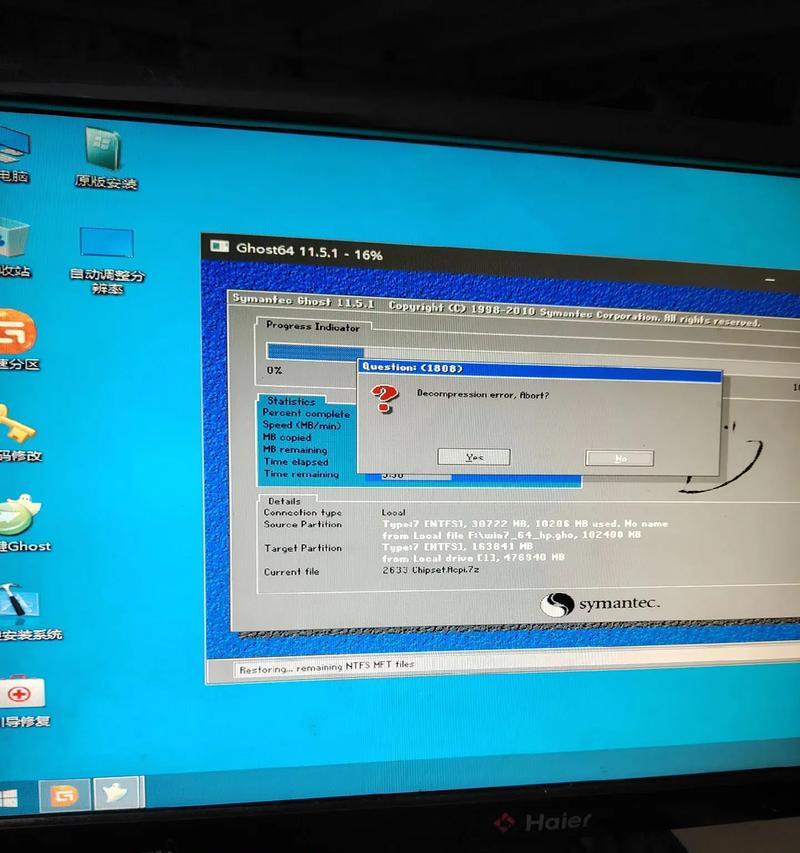Click the 'Local' connection type value
The width and height of the screenshot is (800, 853).
393,512
